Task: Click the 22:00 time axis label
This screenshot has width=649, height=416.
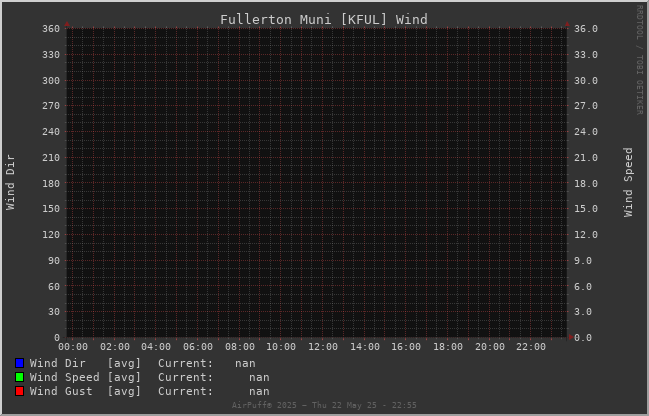Action: 531,346
